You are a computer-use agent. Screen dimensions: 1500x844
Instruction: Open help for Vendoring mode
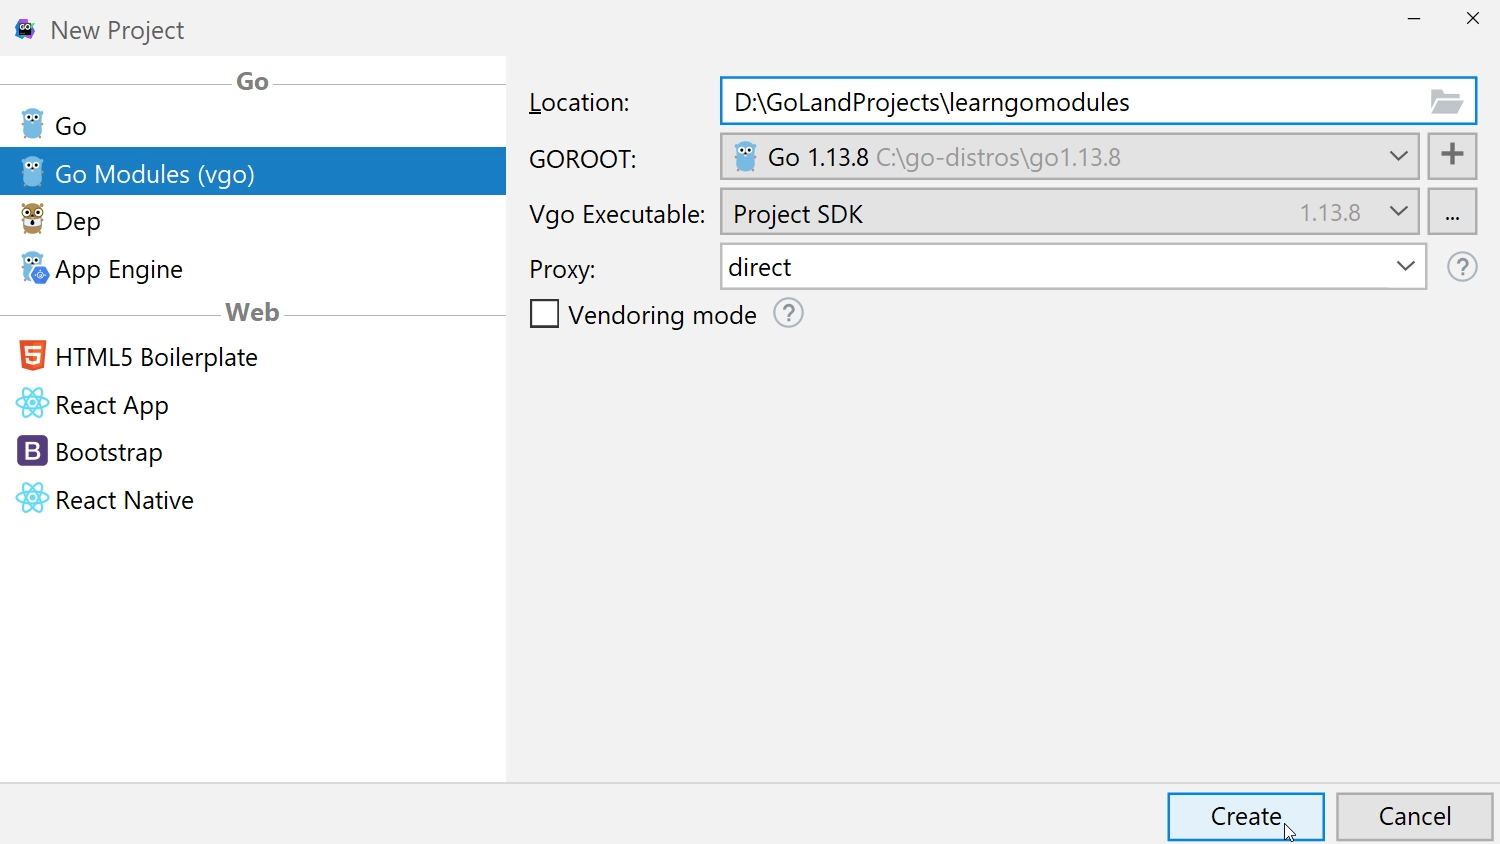(788, 313)
